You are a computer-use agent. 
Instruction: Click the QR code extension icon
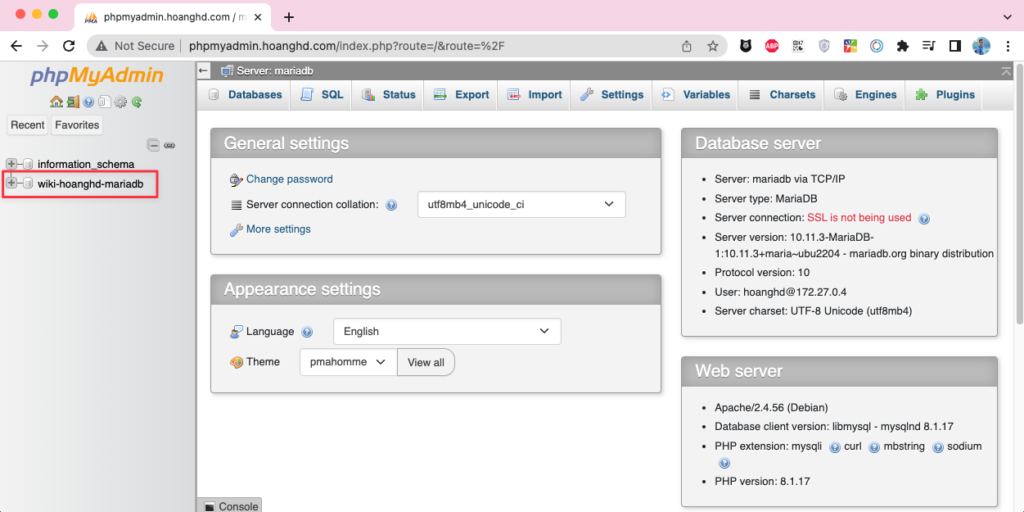[x=798, y=46]
